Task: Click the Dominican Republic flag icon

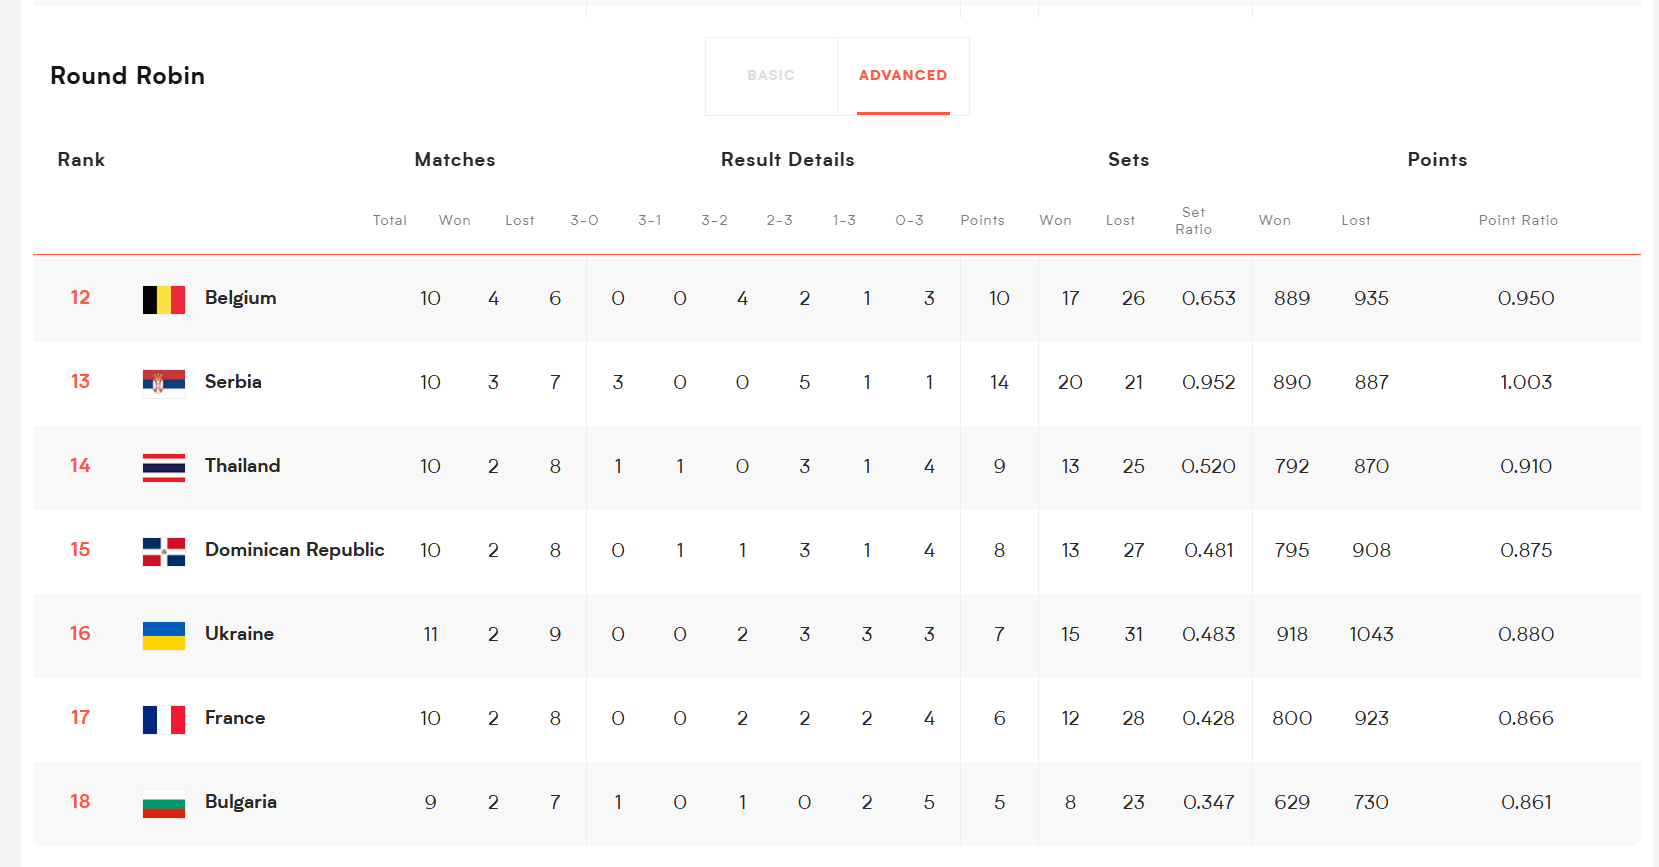Action: click(x=164, y=551)
